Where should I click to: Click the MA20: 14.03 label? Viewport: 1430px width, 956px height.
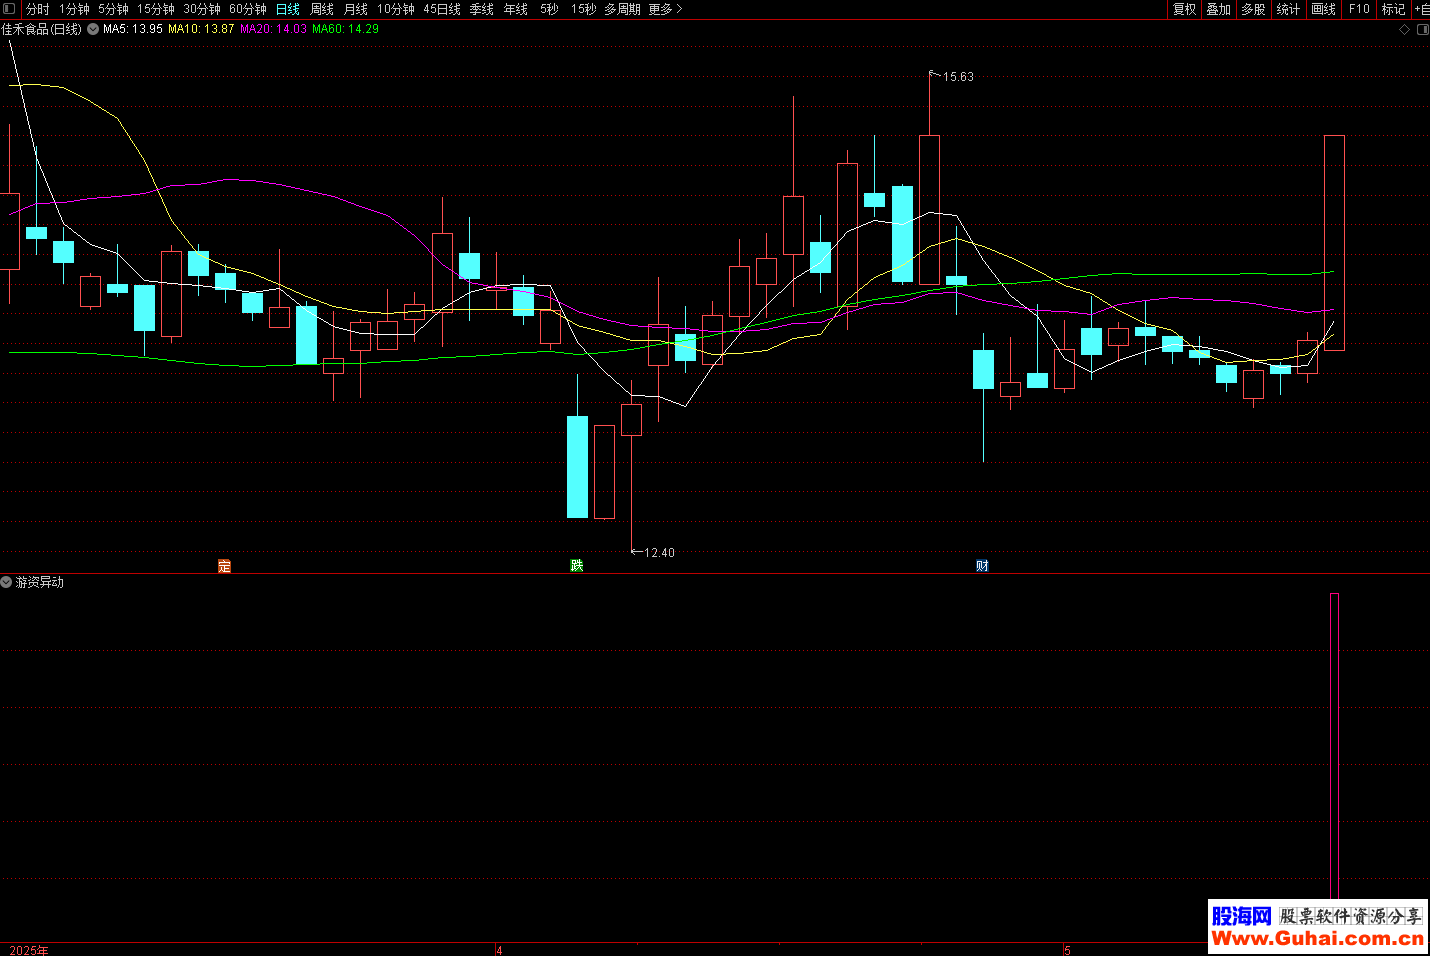tap(273, 29)
